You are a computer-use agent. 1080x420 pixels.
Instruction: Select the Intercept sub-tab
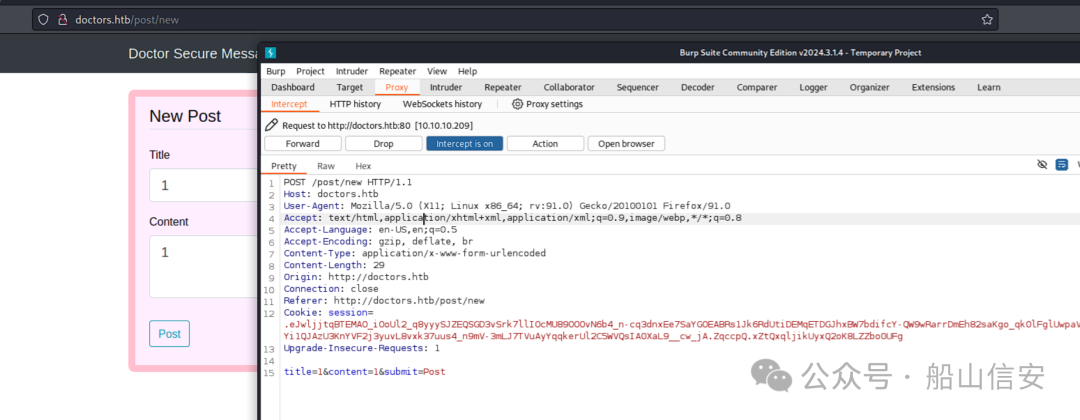tap(289, 104)
